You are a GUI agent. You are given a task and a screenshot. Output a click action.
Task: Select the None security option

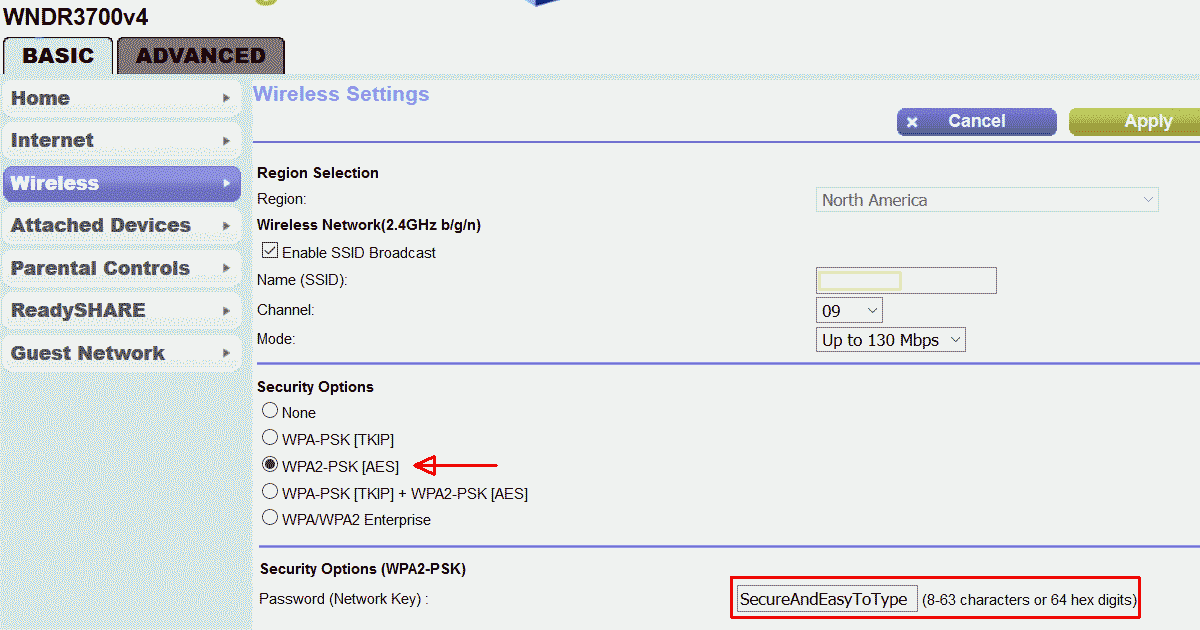pyautogui.click(x=270, y=411)
